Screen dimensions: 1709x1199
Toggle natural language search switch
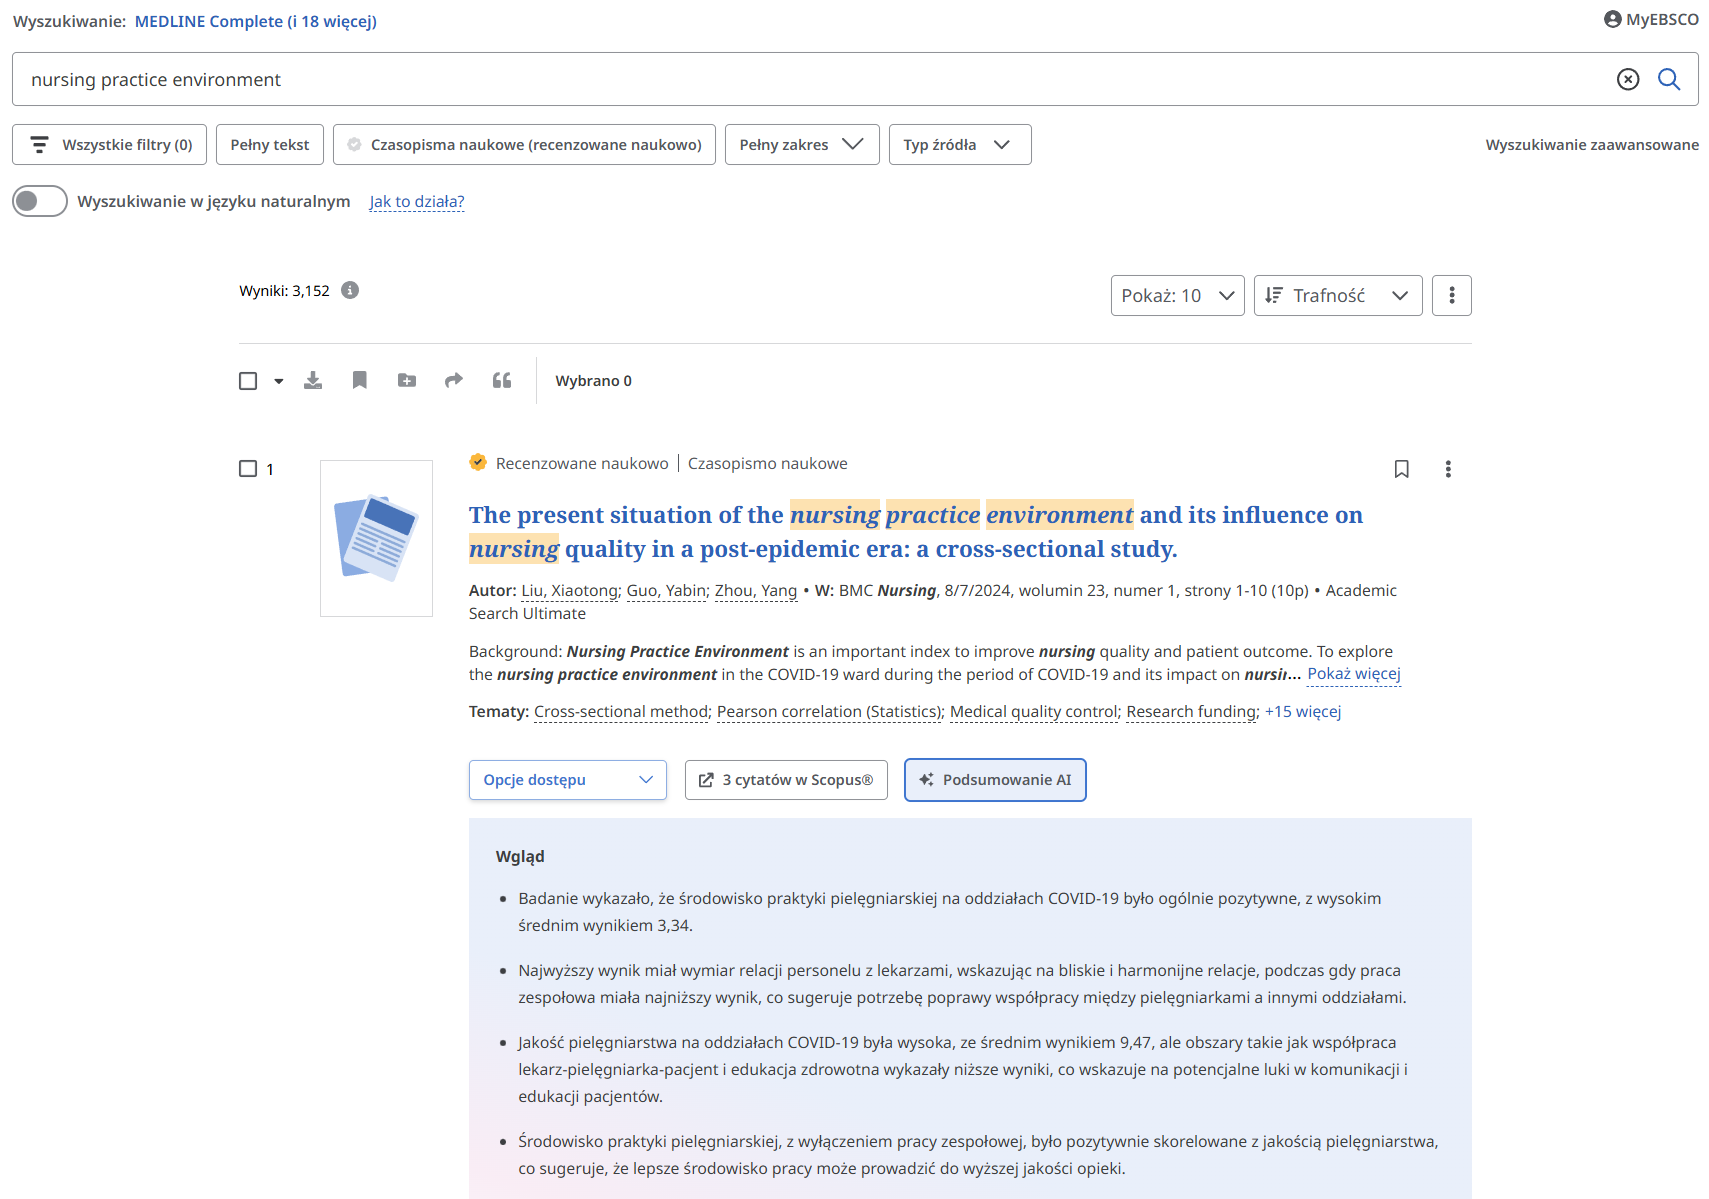pyautogui.click(x=40, y=201)
